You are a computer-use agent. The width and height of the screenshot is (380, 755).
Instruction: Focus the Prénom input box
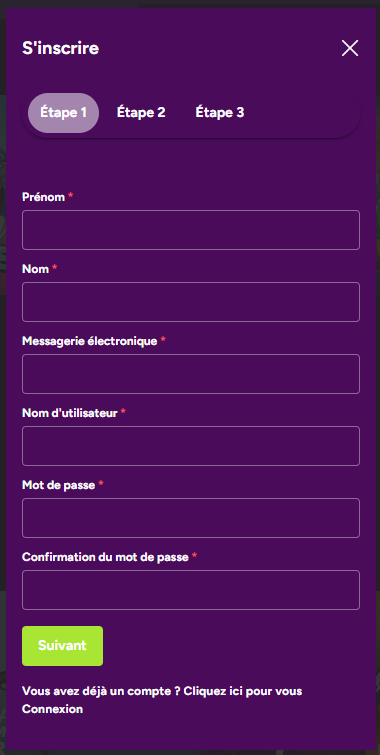click(x=191, y=230)
